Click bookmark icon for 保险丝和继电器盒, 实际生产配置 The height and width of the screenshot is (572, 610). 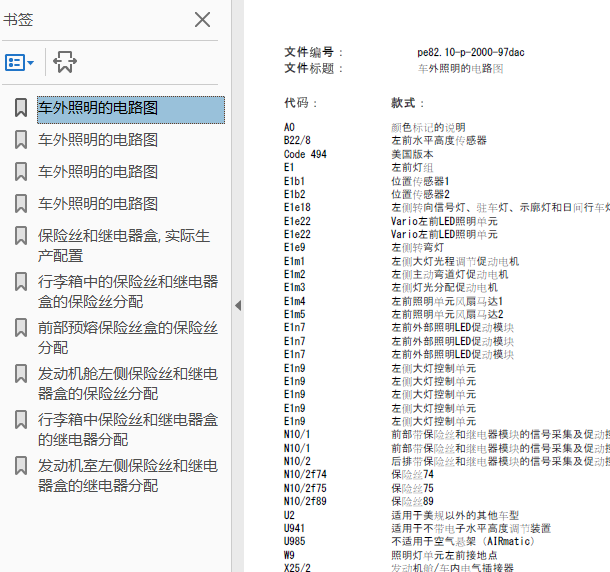(x=21, y=236)
